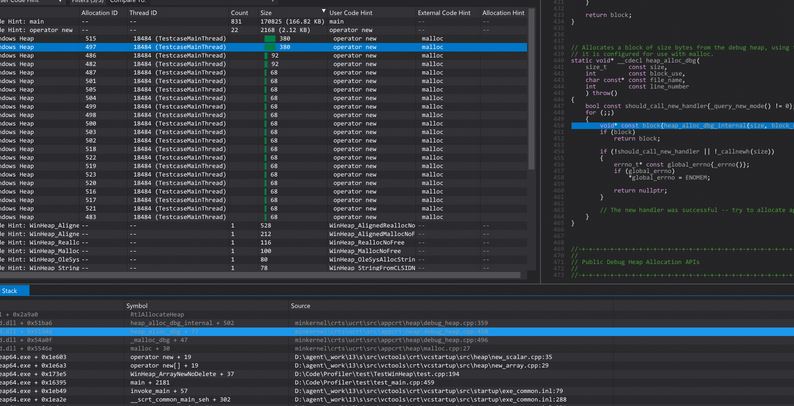Select the group row with size 2168 (2.12 KB)
The image size is (794, 406).
(263, 30)
